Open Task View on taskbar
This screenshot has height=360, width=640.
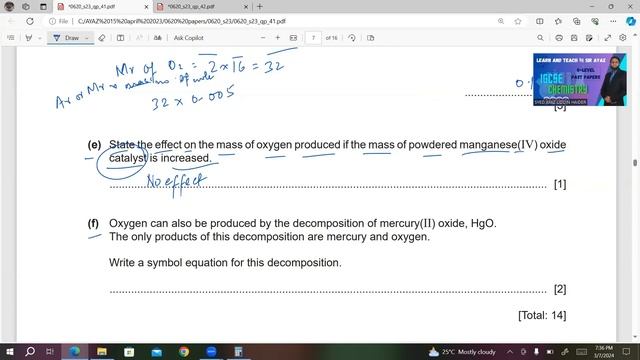point(50,351)
